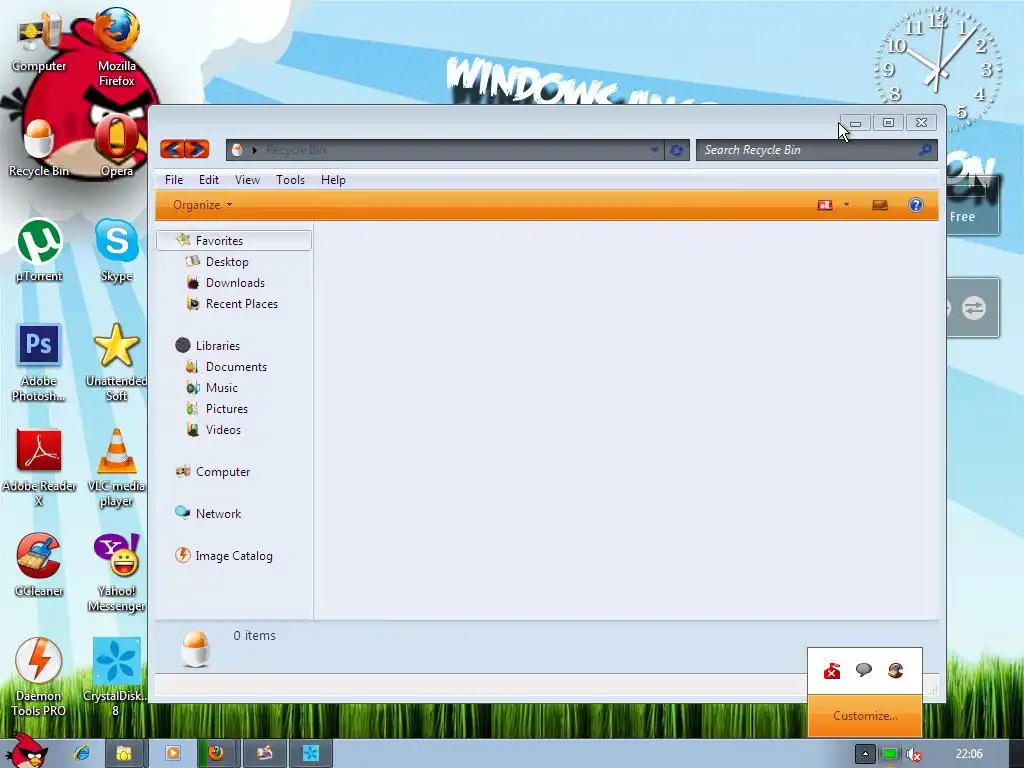Open the Music library

221,388
